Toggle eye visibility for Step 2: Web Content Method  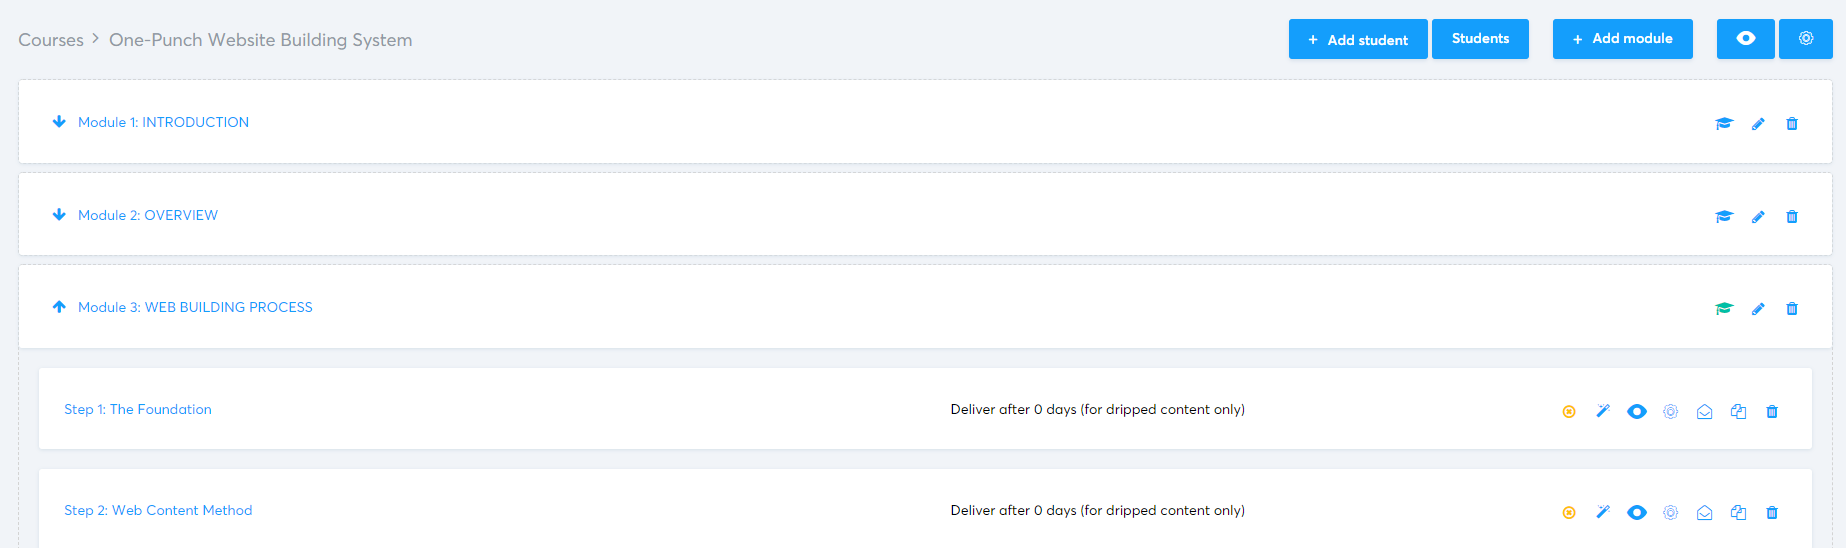coord(1637,512)
